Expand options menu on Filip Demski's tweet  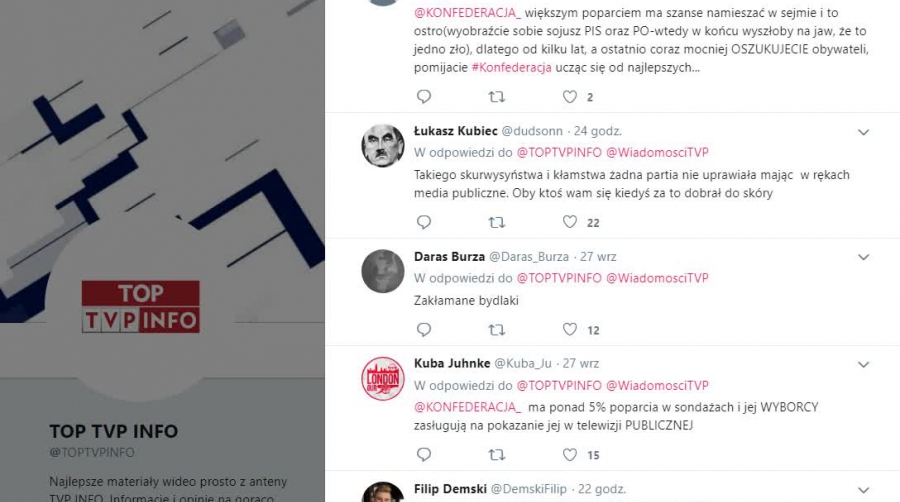(x=863, y=490)
